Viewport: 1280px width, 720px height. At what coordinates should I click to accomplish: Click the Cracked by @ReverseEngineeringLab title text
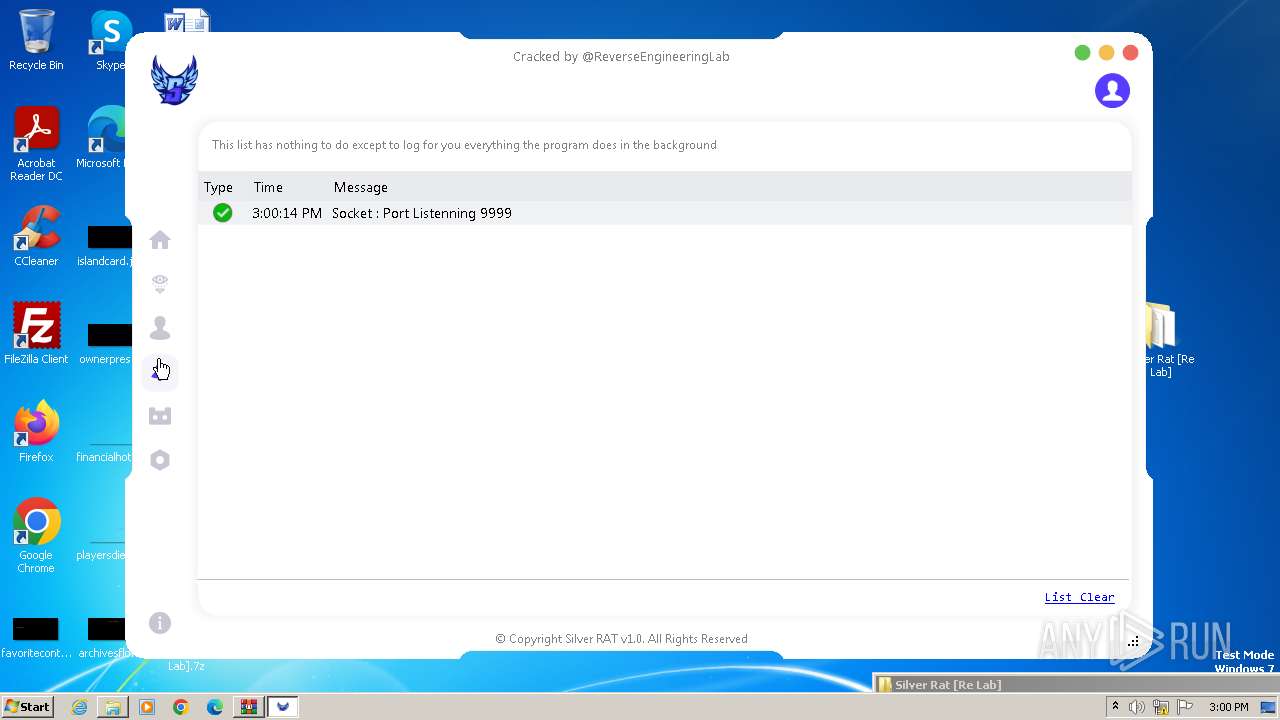coord(621,57)
